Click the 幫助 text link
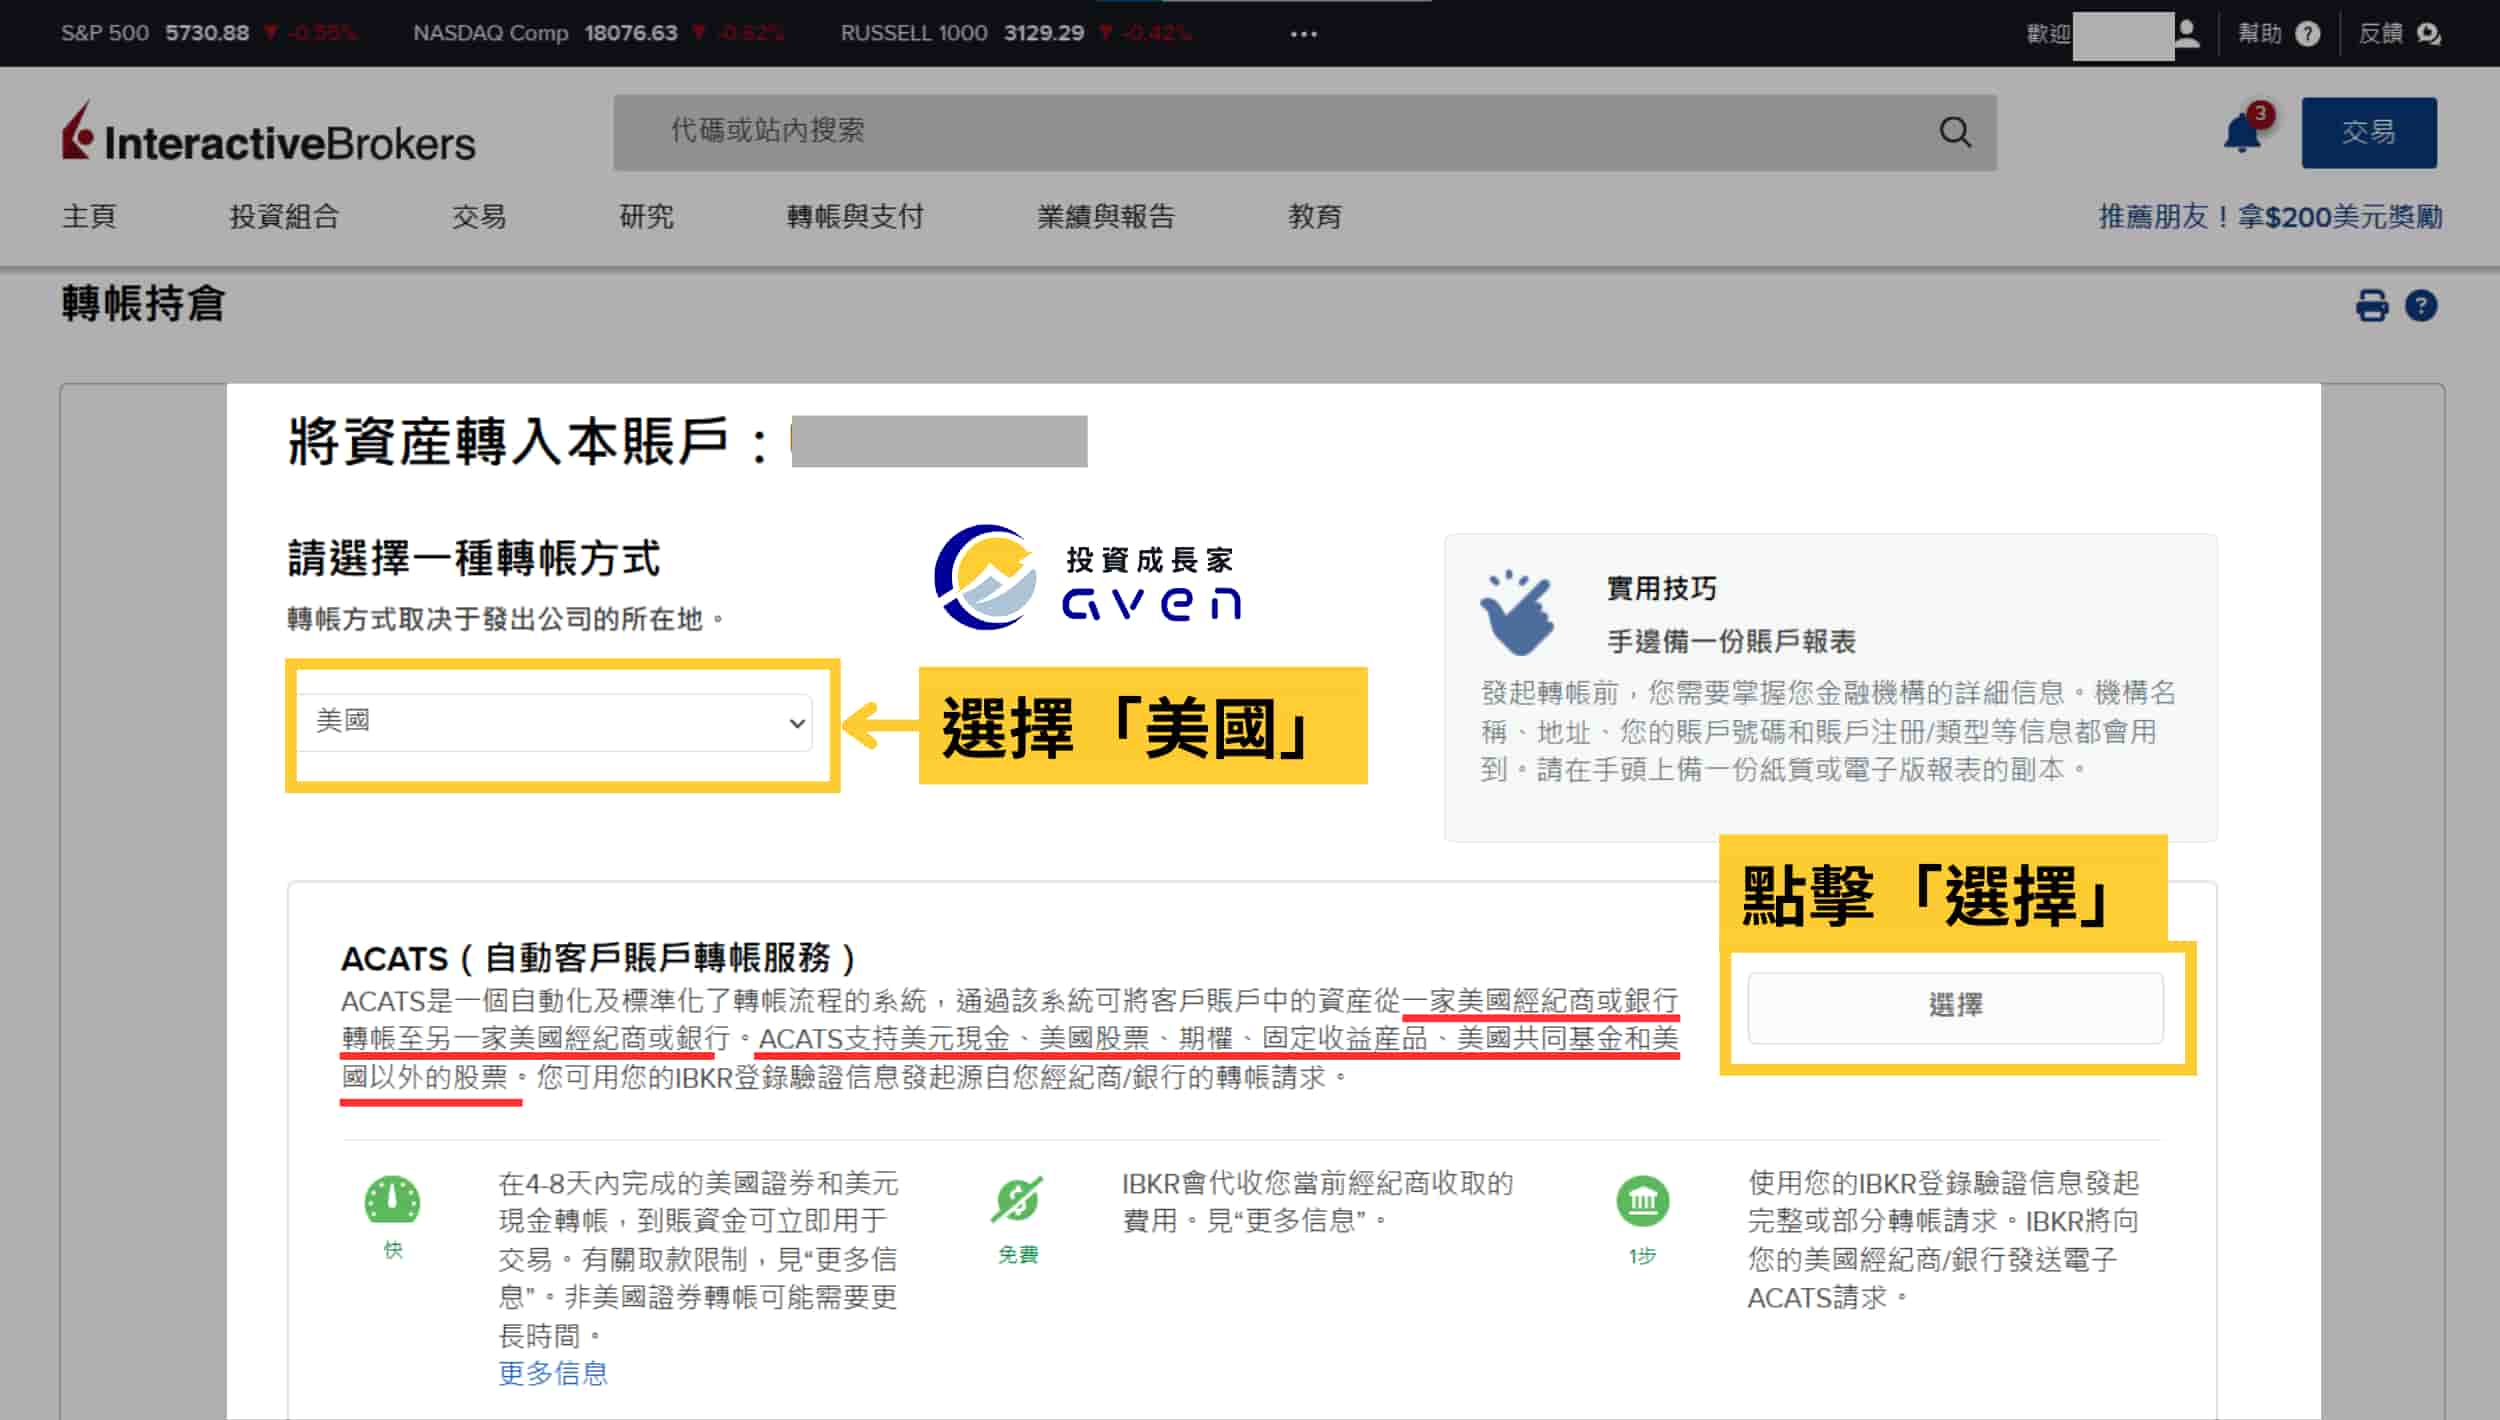2500x1420 pixels. click(x=2259, y=34)
